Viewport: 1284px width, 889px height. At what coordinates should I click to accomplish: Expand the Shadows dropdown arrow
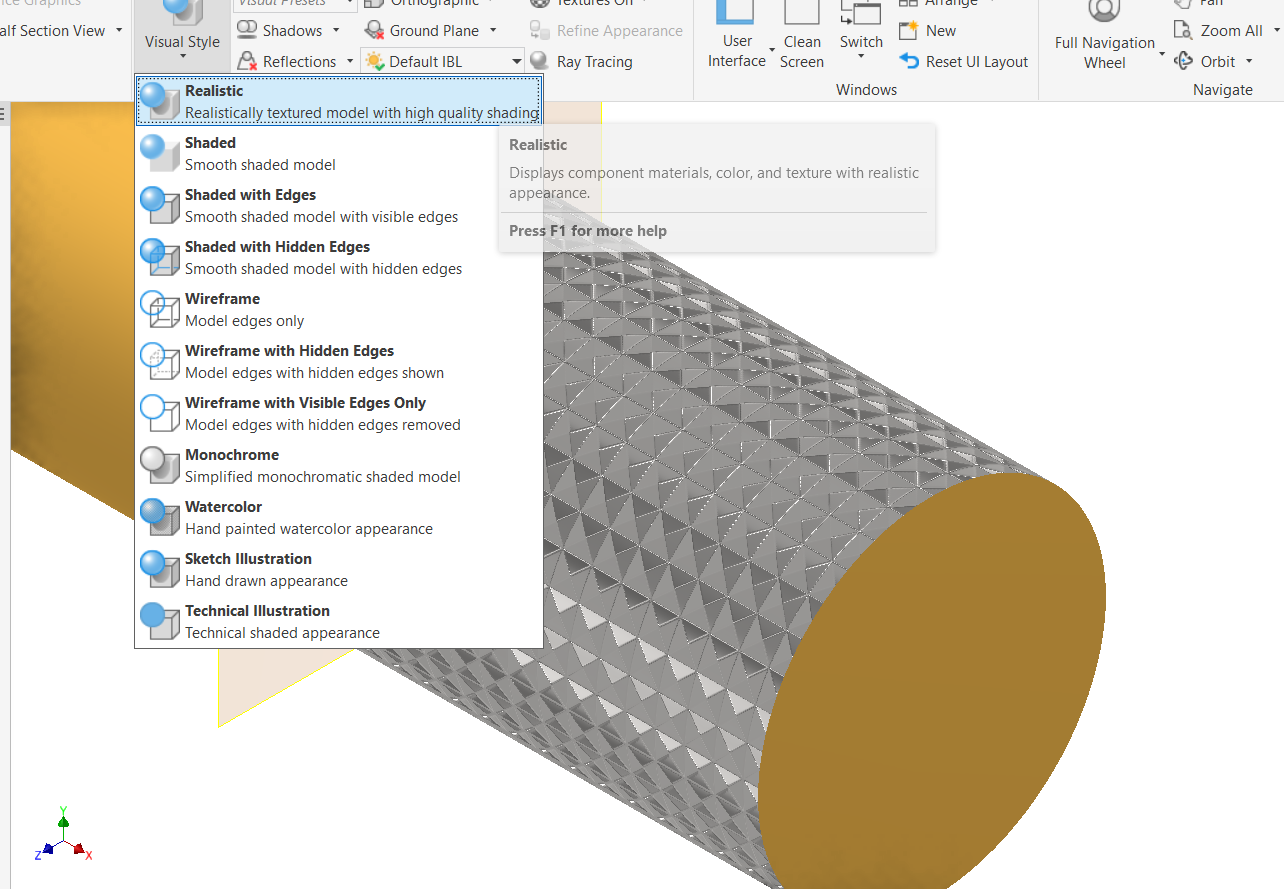pyautogui.click(x=336, y=31)
